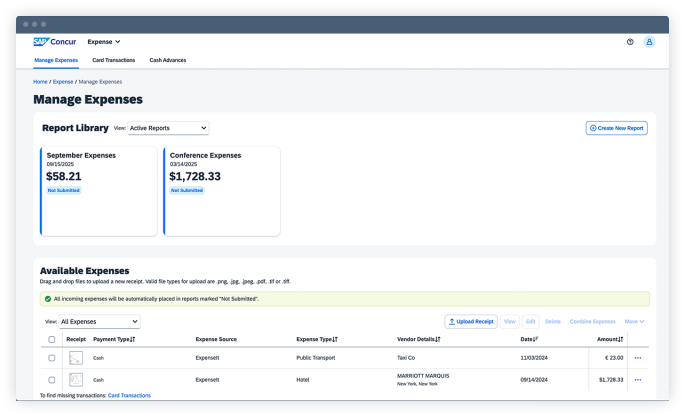The height and width of the screenshot is (416, 685).
Task: Switch to the Cash Advances tab
Action: tap(167, 60)
